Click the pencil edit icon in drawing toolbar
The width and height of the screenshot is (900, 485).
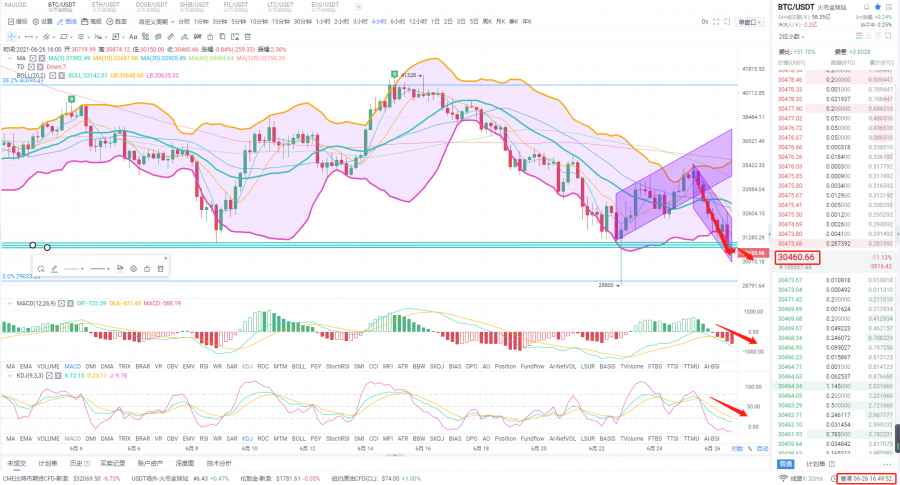click(x=184, y=37)
